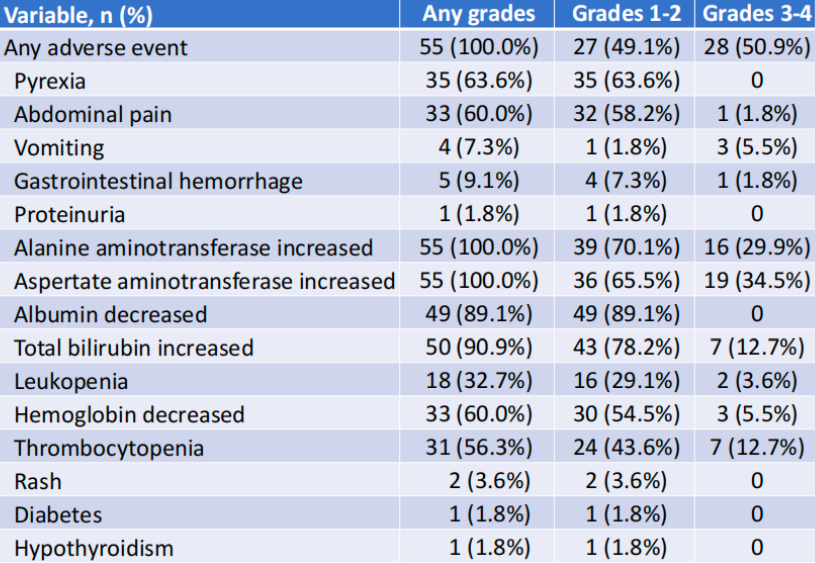Click the 'Grades 1-2' column header
Viewport: 815px width, 563px height.
pos(626,14)
